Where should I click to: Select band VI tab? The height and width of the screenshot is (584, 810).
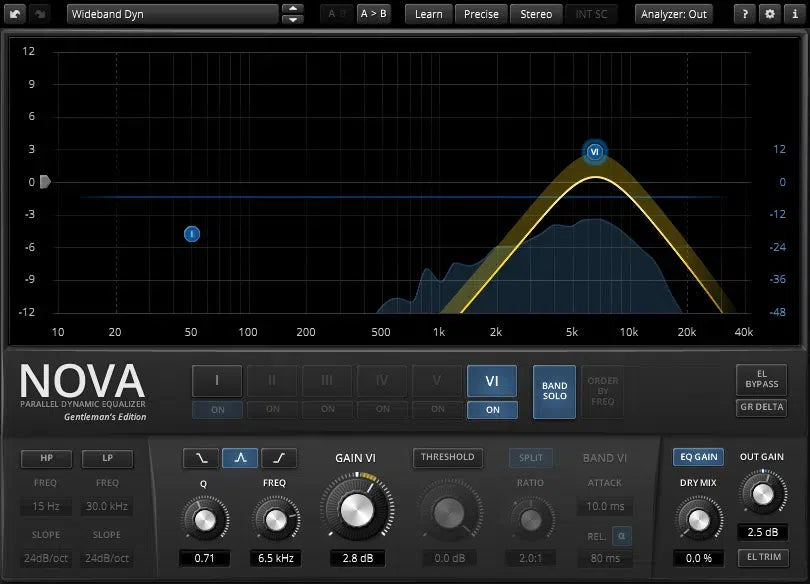[492, 381]
